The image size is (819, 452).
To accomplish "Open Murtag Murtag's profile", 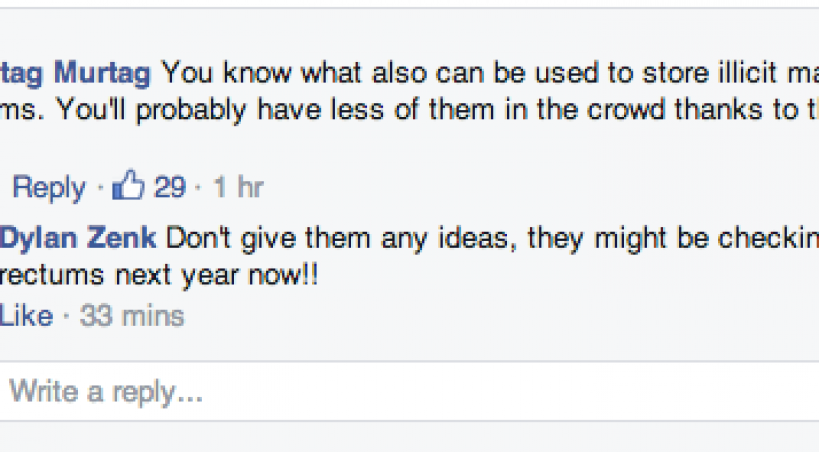I will [76, 73].
